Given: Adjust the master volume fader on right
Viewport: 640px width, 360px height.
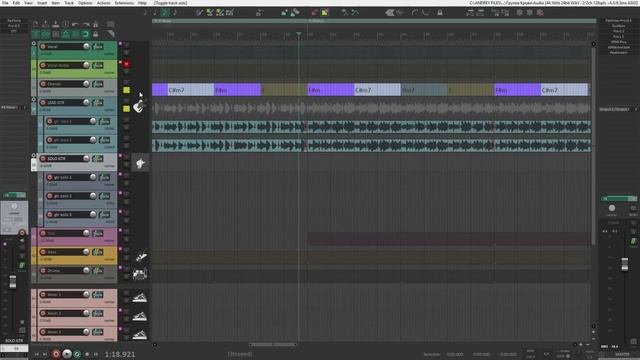Looking at the screenshot, I should [x=624, y=264].
